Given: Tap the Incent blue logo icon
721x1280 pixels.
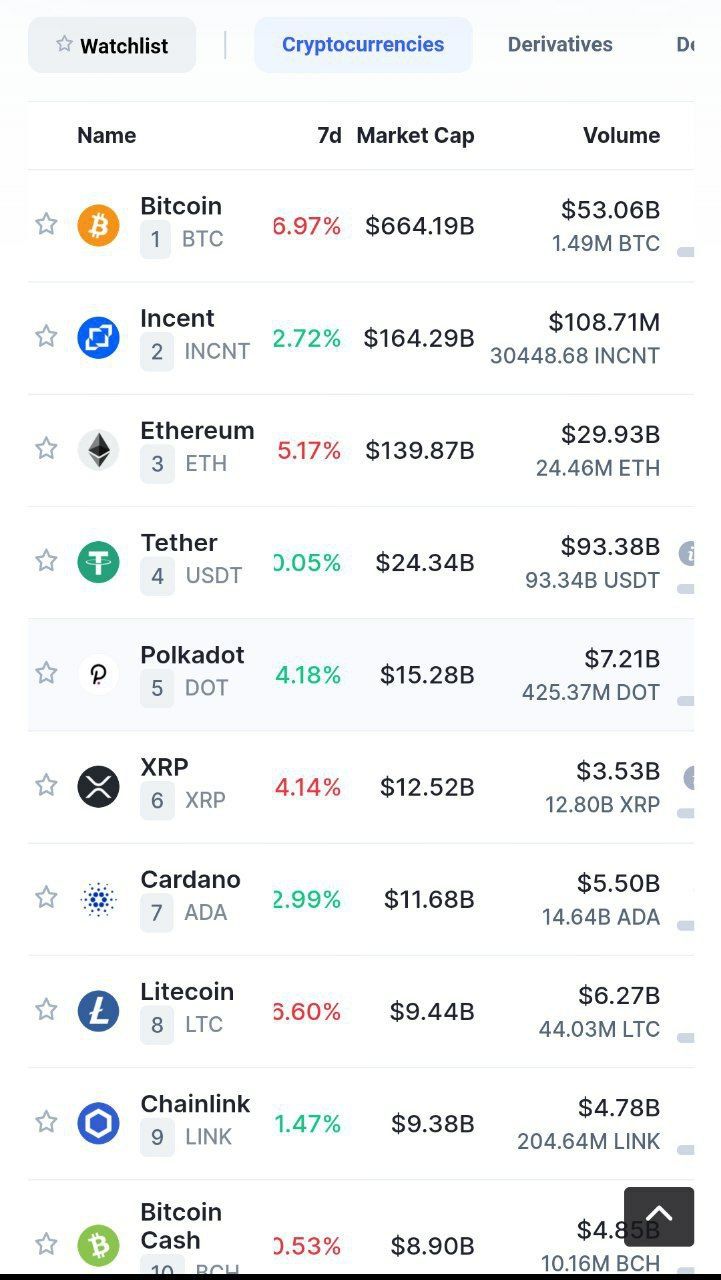Looking at the screenshot, I should [98, 338].
